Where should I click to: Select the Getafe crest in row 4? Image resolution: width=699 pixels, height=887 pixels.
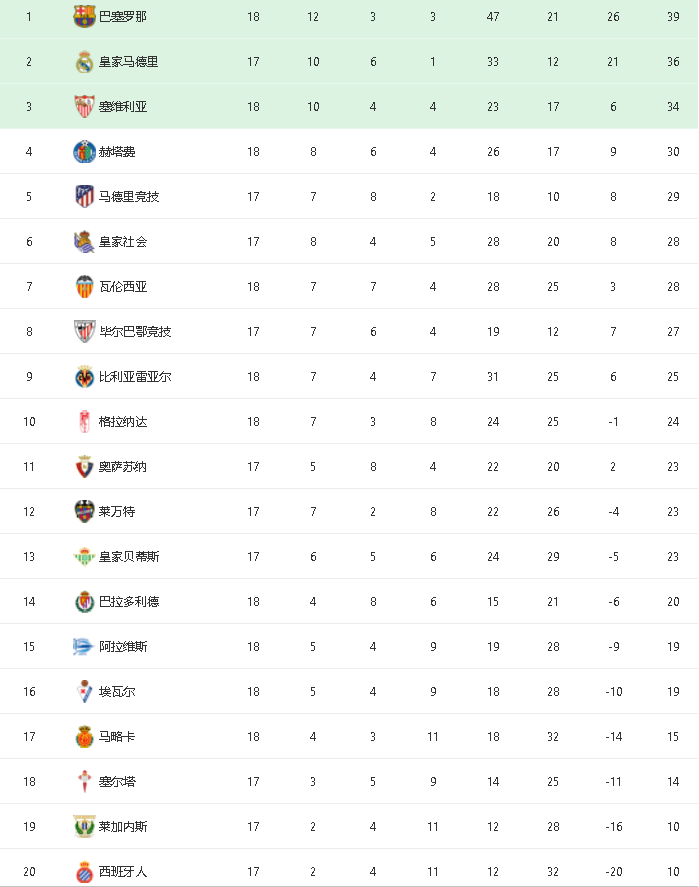point(84,152)
